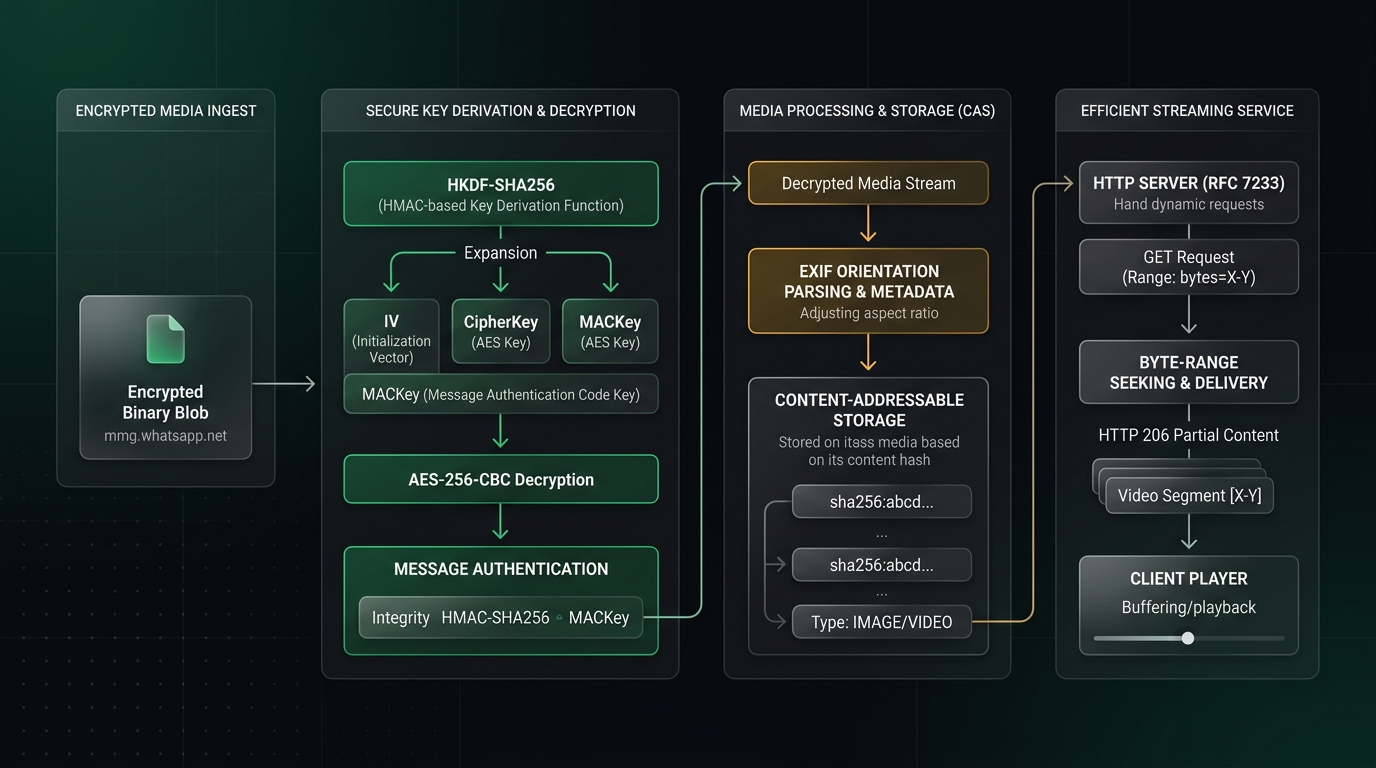Click MEDIA PROCESSING & STORAGE (CAS) header
The height and width of the screenshot is (768, 1376).
pos(867,111)
